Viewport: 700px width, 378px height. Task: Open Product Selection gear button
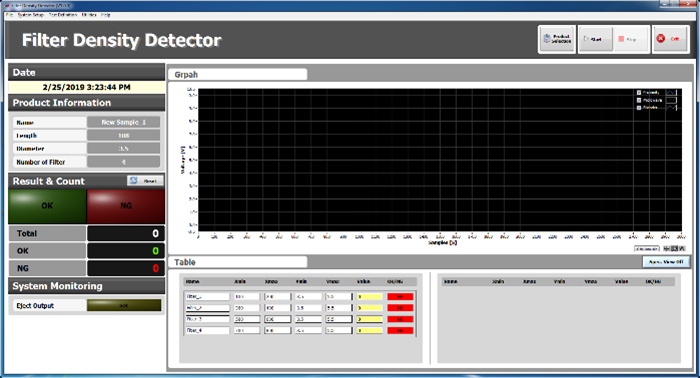[557, 39]
